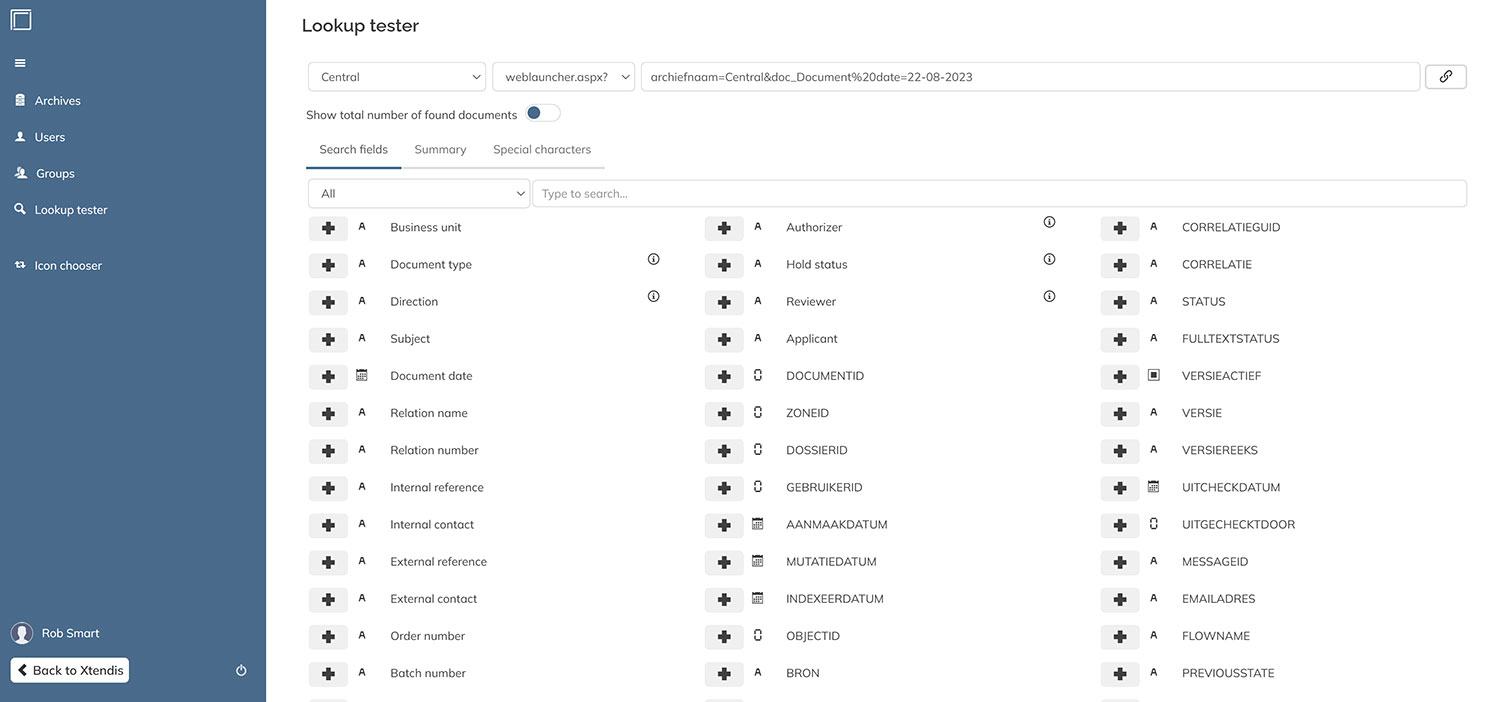This screenshot has height=702, width=1500.
Task: Add the EMAILADRES field
Action: tap(1120, 600)
